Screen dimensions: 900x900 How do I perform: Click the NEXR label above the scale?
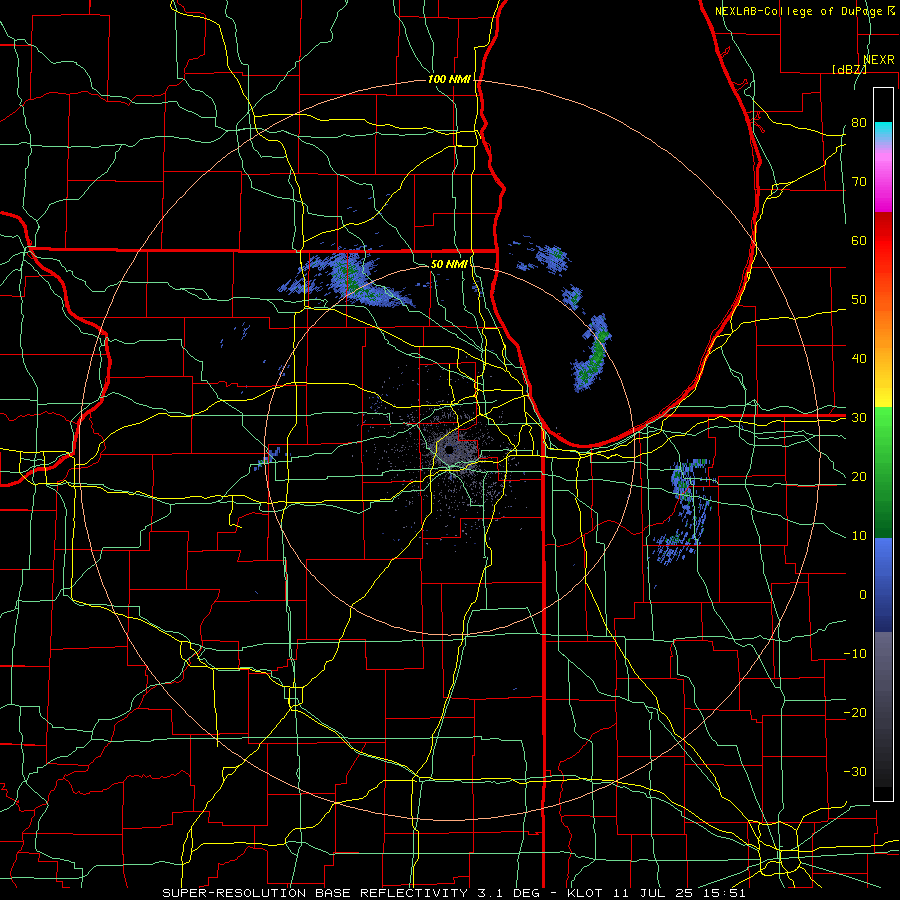(x=878, y=60)
